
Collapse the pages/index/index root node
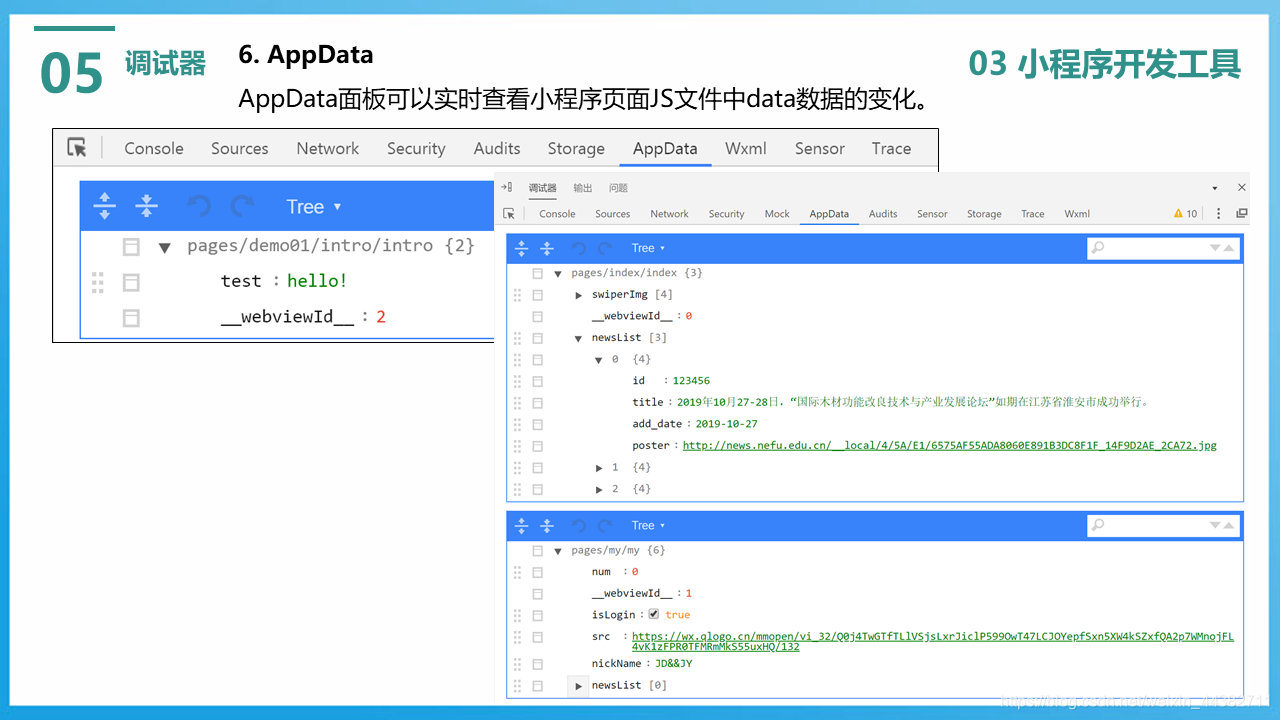558,274
